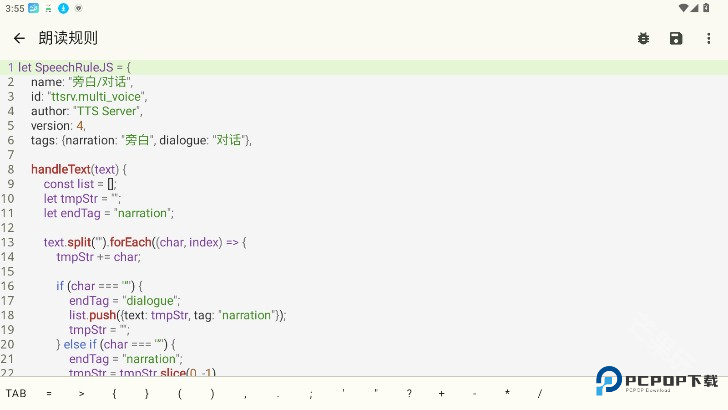Tap the semicolon symbol key
This screenshot has height=410, width=728.
311,393
